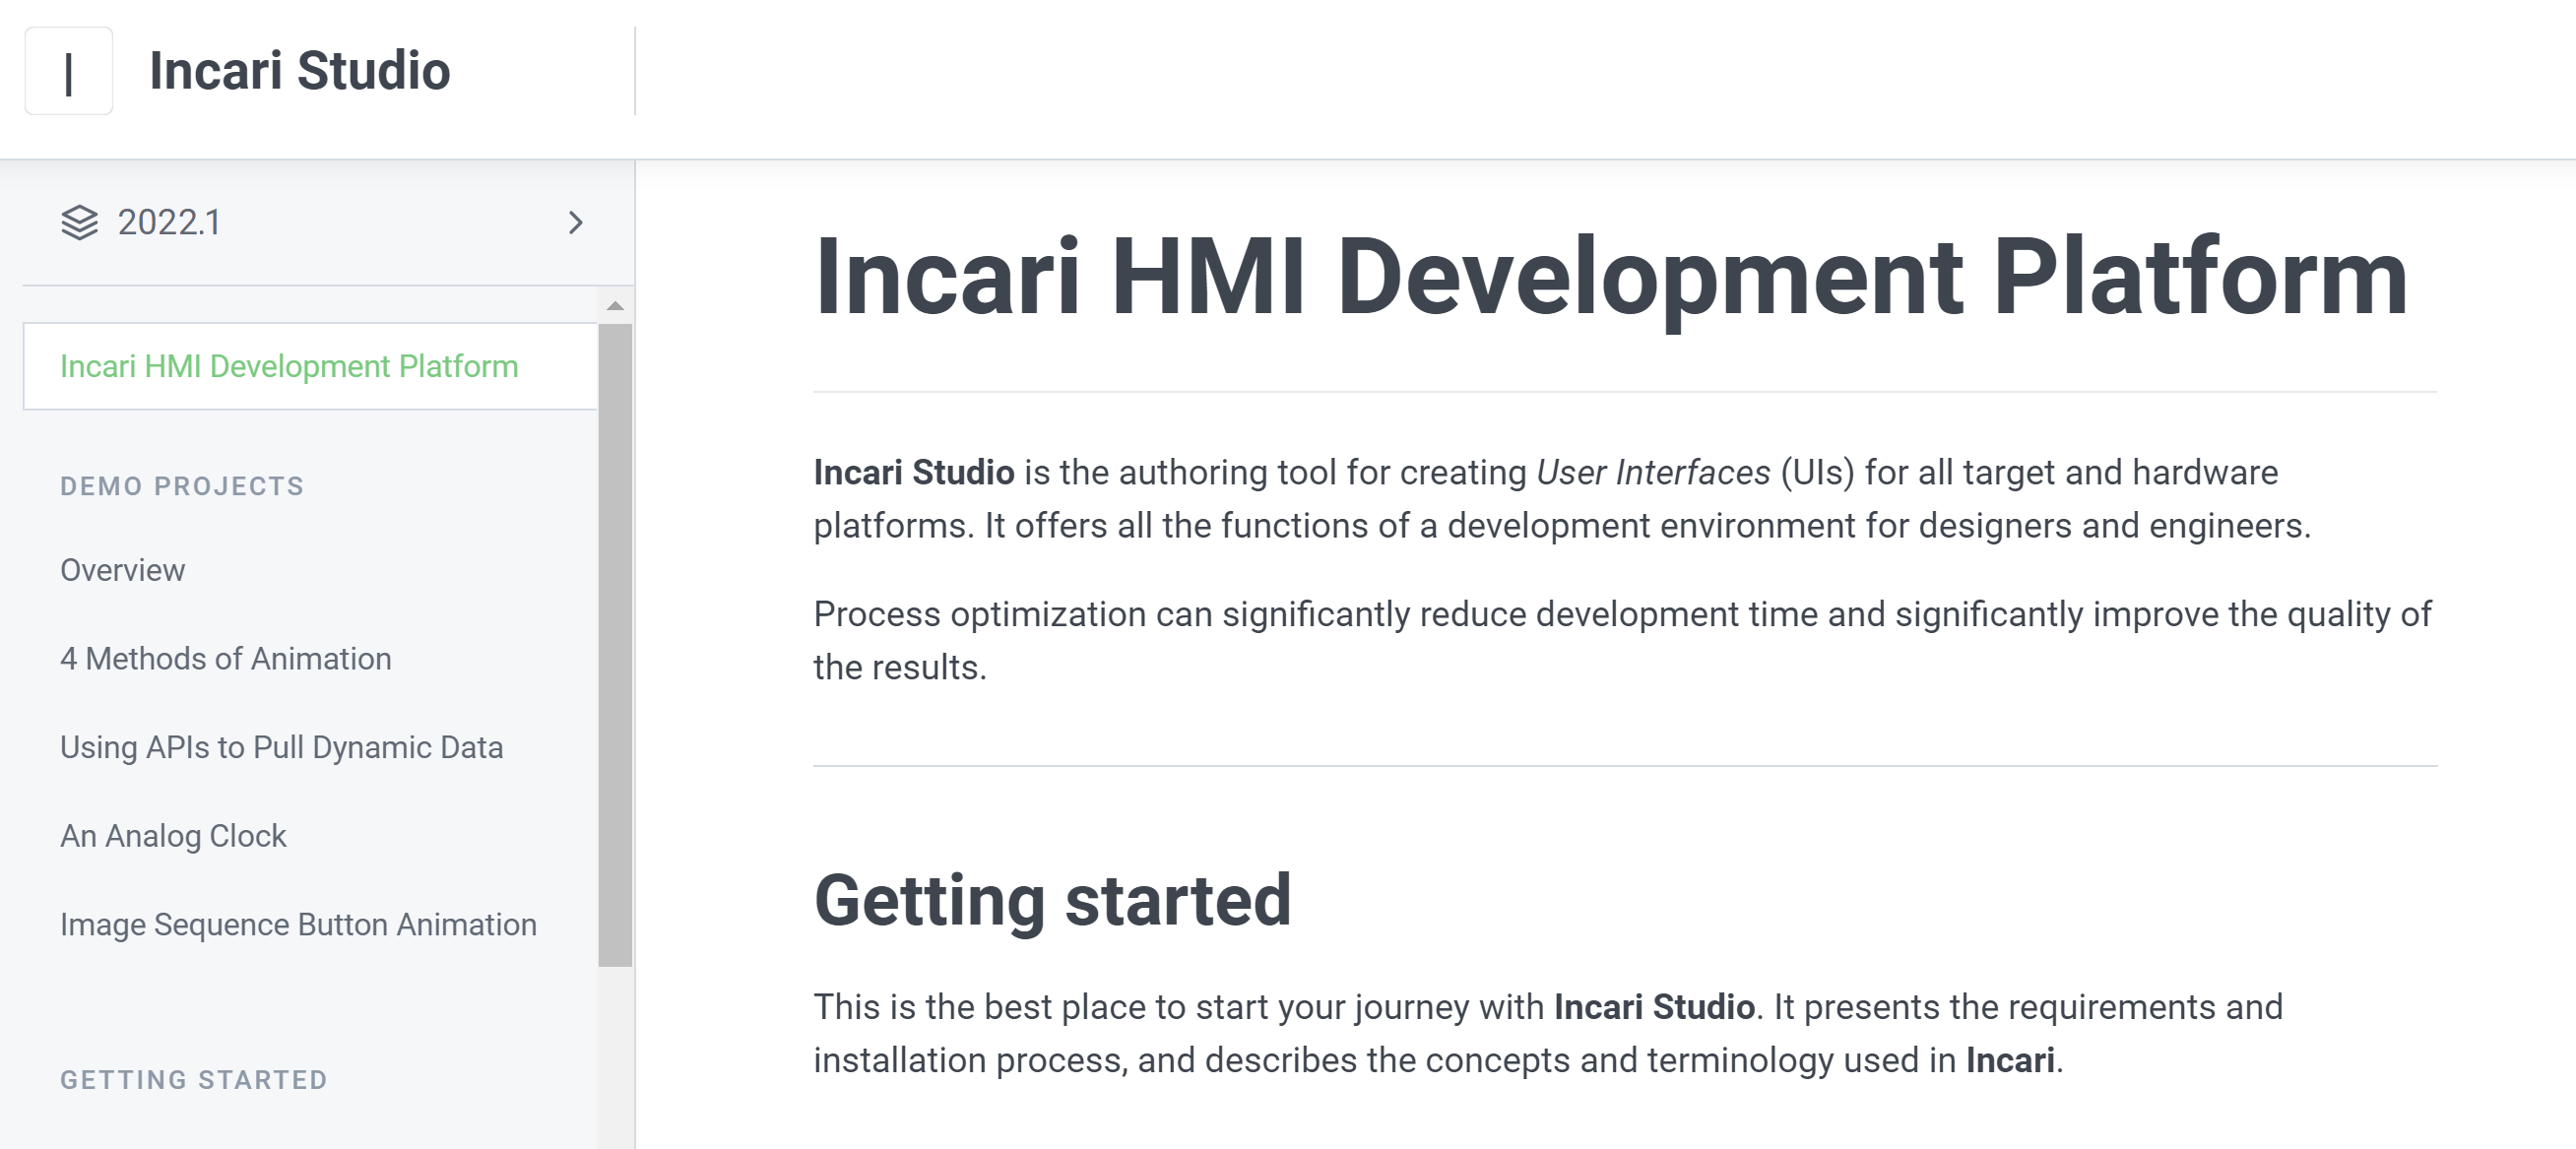Select Incari HMI Development Platform sidebar item
This screenshot has height=1149, width=2576.
(x=310, y=366)
